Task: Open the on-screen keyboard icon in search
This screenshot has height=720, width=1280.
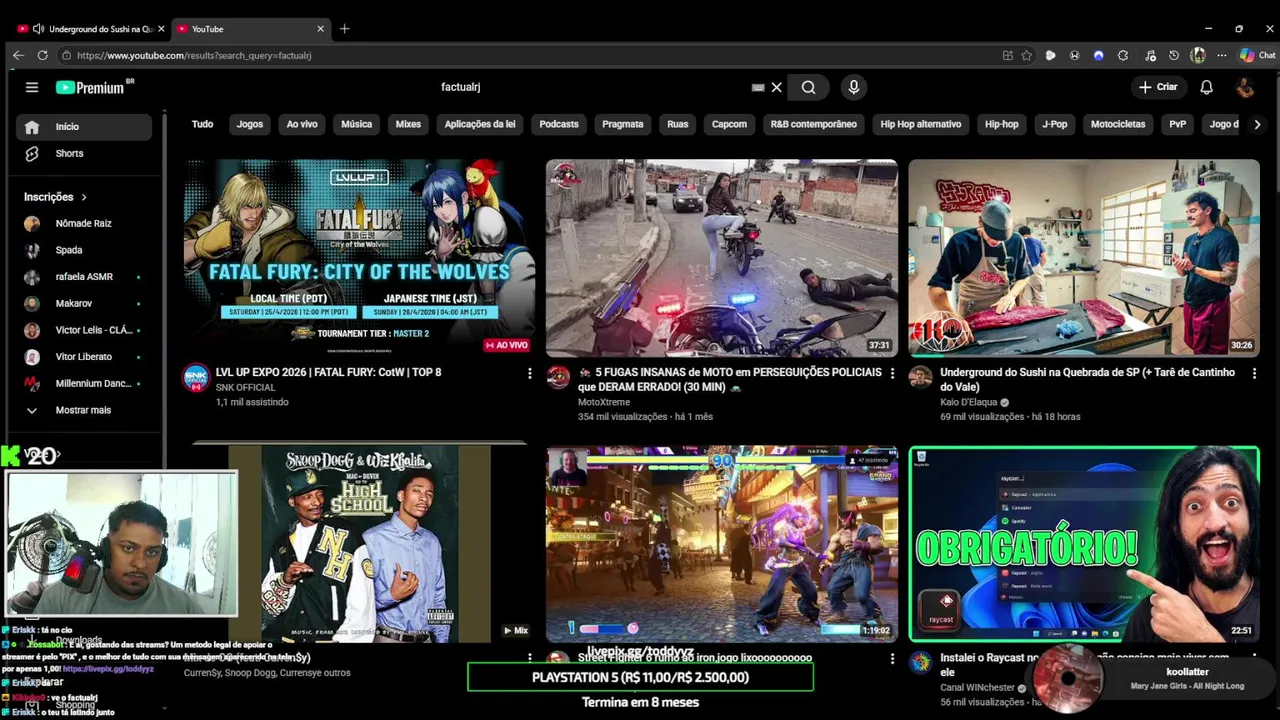Action: (758, 87)
